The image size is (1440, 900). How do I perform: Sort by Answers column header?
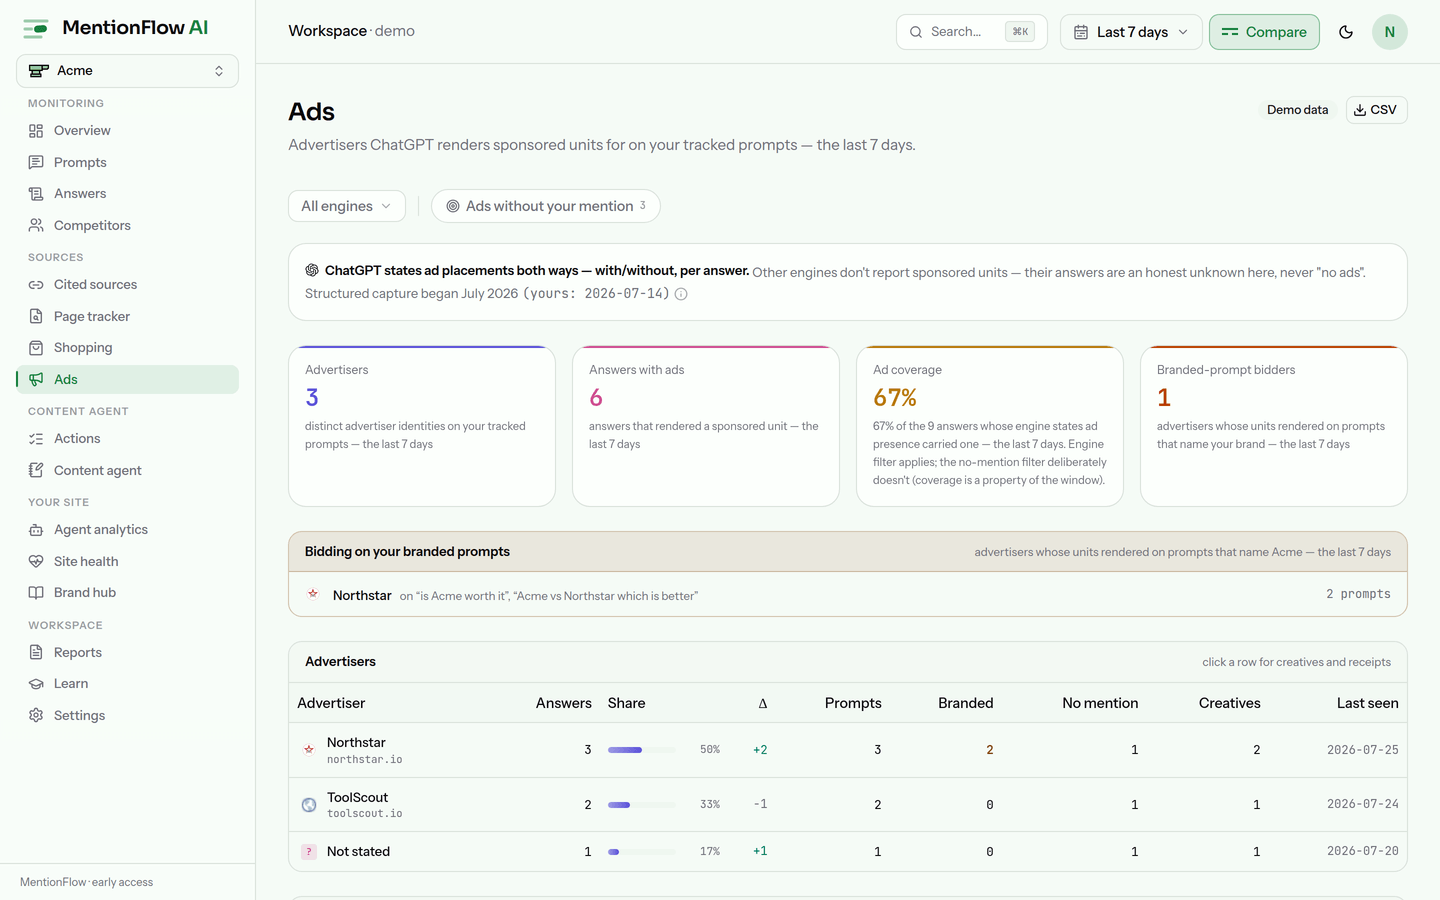pyautogui.click(x=563, y=703)
